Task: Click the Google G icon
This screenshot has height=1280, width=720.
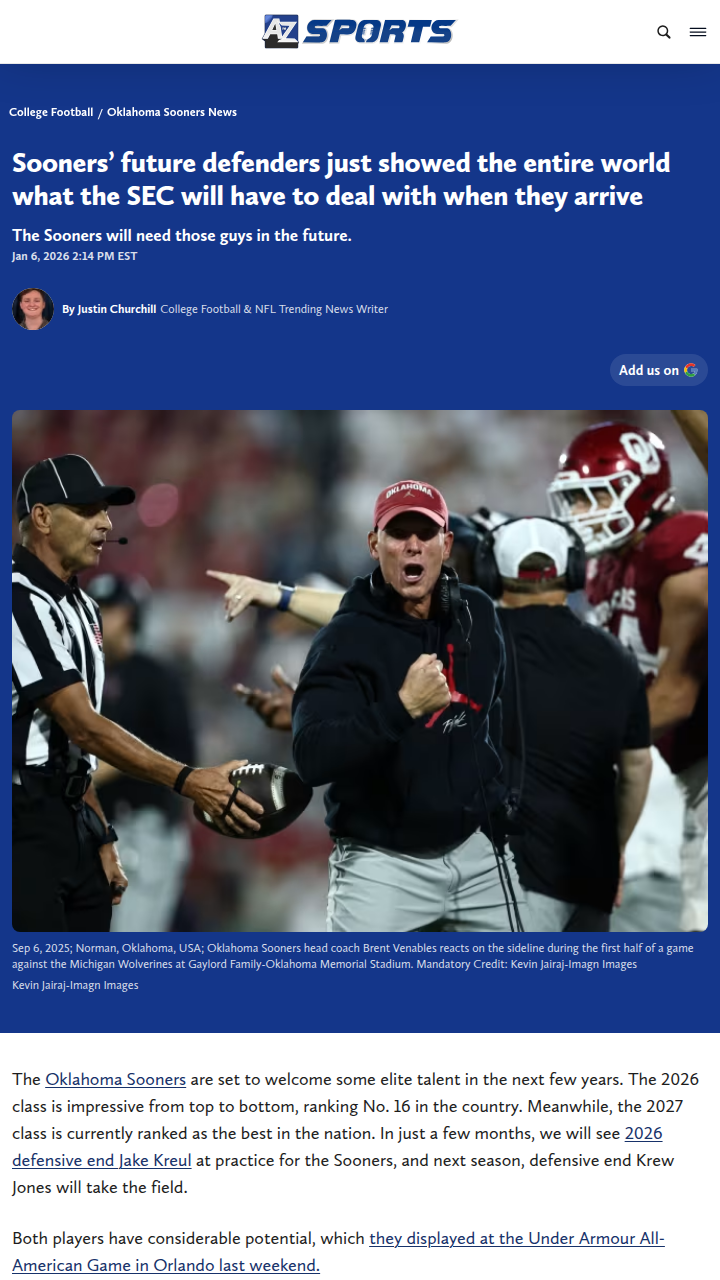Action: pyautogui.click(x=691, y=370)
